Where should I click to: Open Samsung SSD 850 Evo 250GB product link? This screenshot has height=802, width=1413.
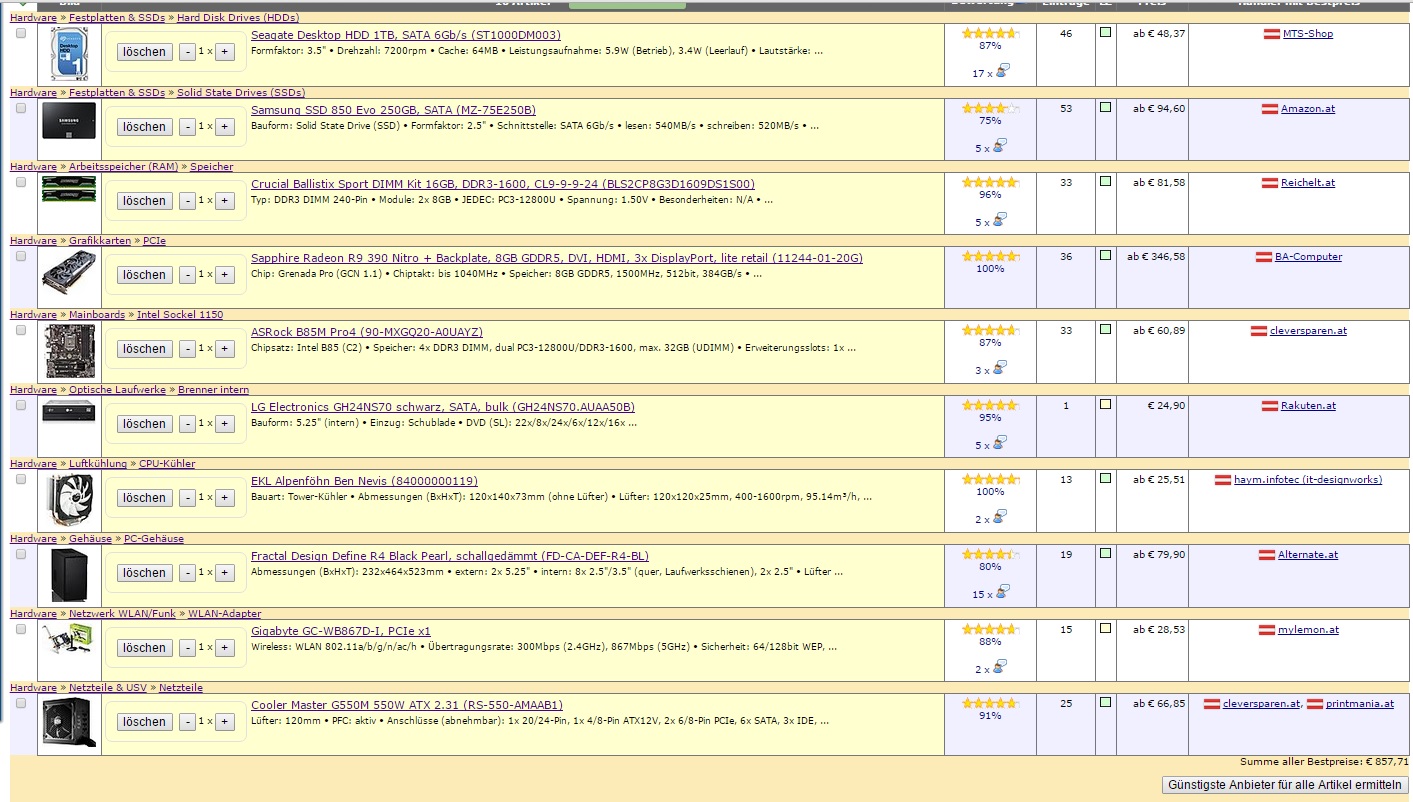[393, 110]
